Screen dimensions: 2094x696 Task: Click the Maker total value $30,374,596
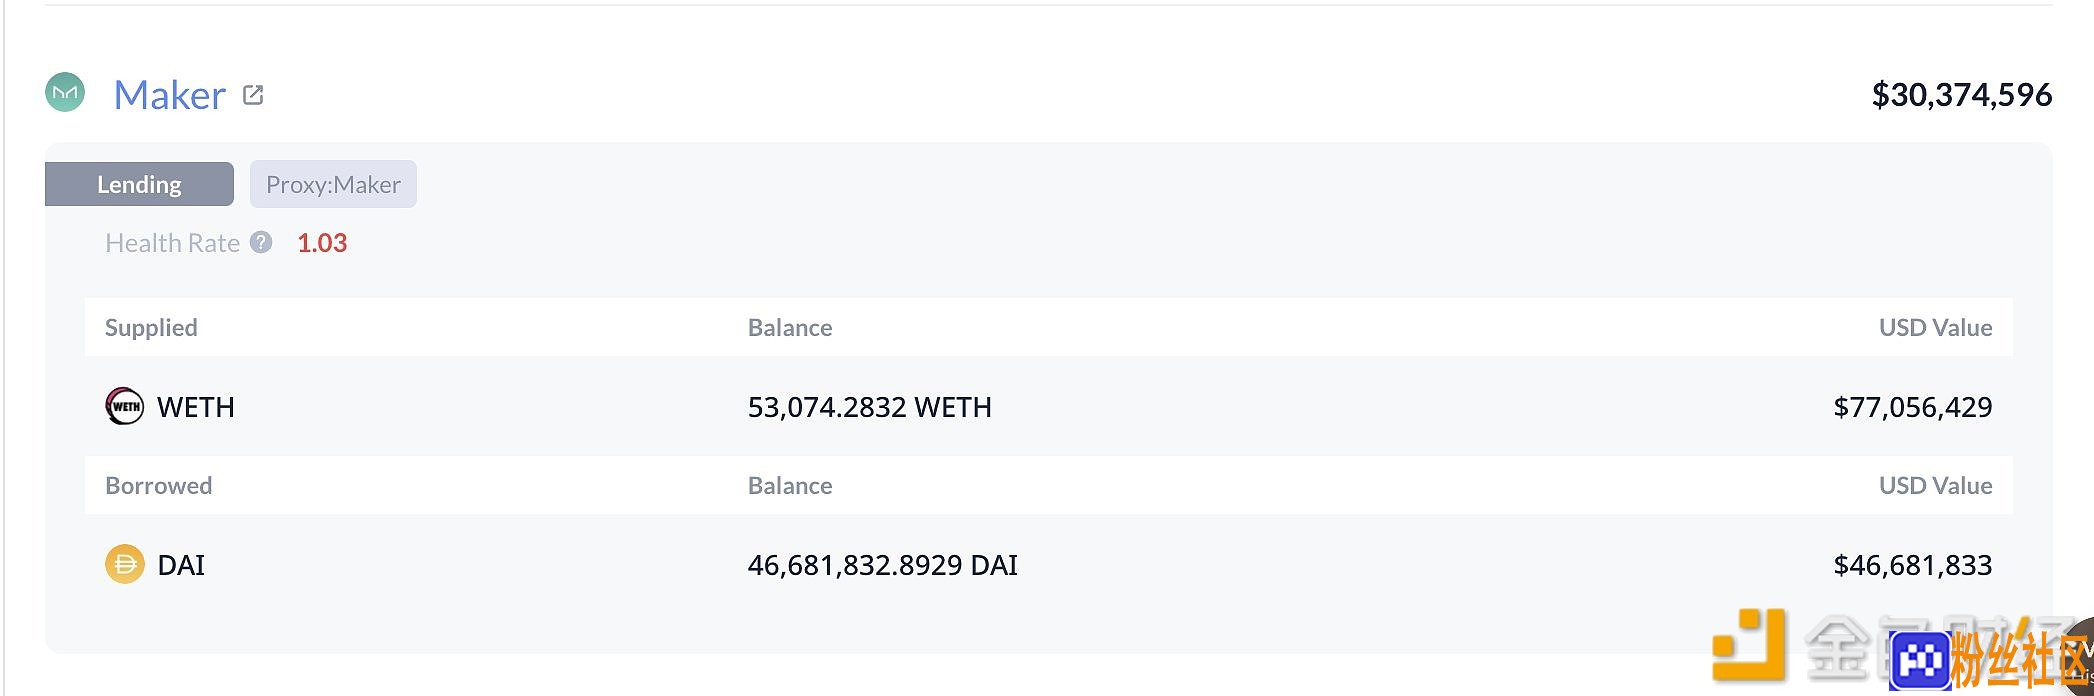(x=1962, y=95)
